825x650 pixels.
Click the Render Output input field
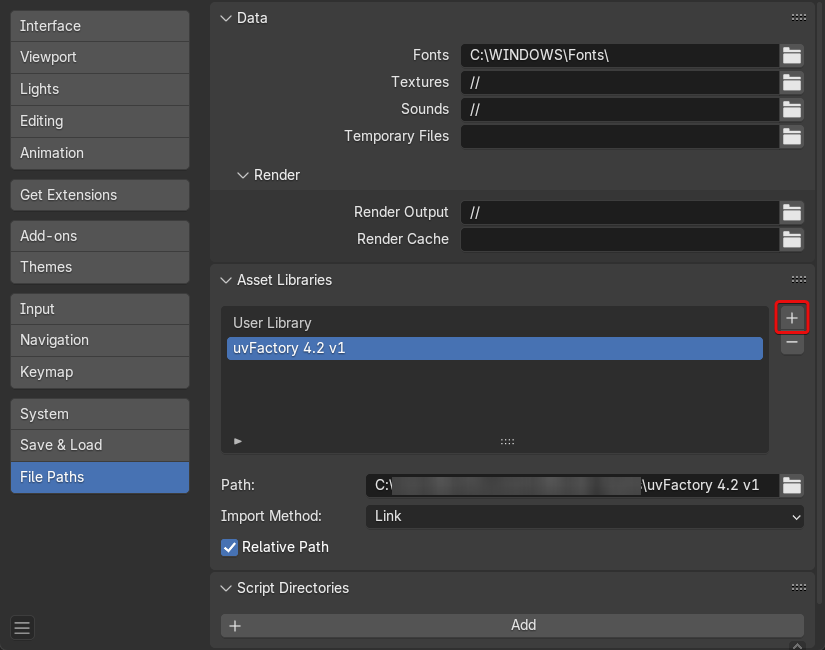(620, 213)
